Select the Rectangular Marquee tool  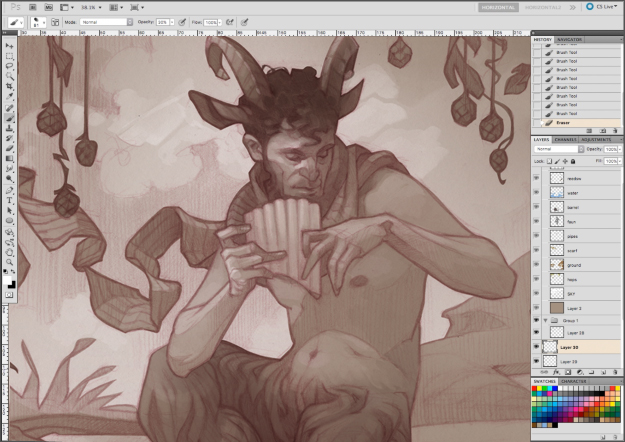coord(9,56)
